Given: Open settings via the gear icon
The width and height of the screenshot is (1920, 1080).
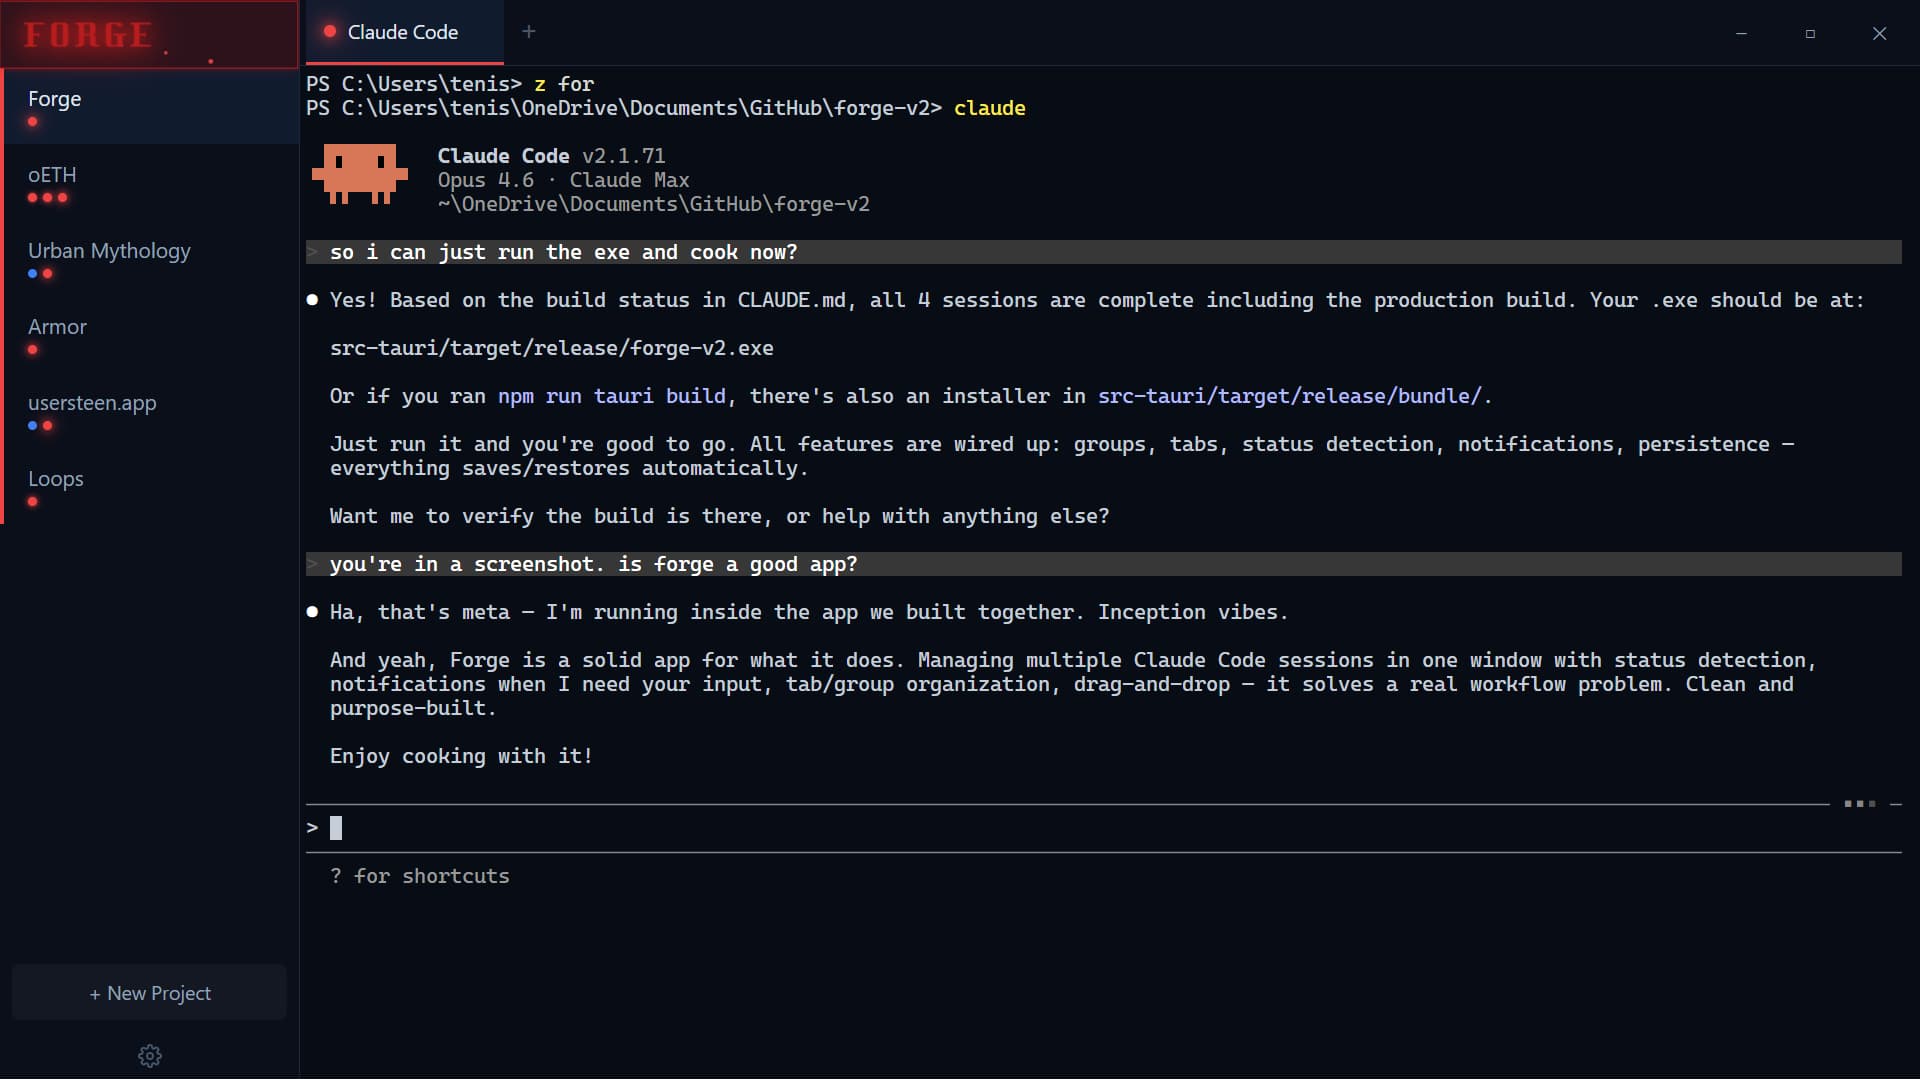Looking at the screenshot, I should (149, 1055).
